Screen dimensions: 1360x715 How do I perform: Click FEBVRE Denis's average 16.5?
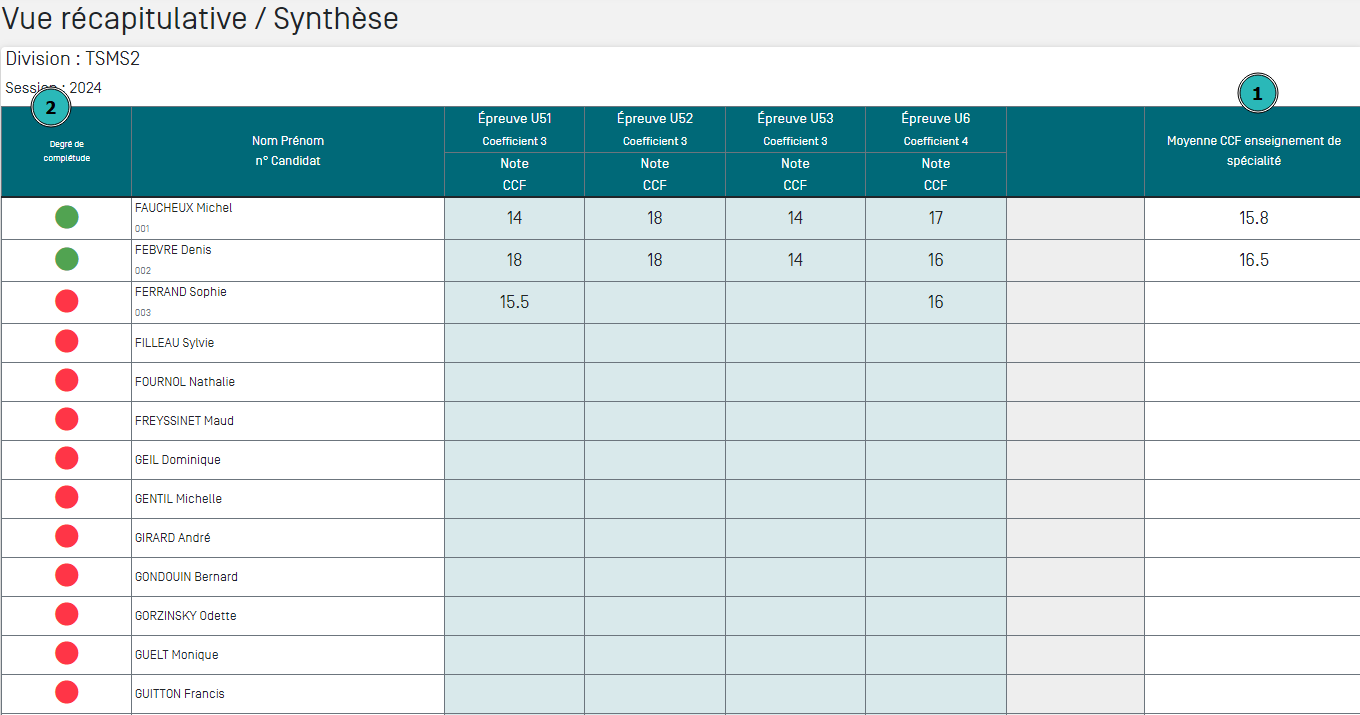coord(1253,260)
